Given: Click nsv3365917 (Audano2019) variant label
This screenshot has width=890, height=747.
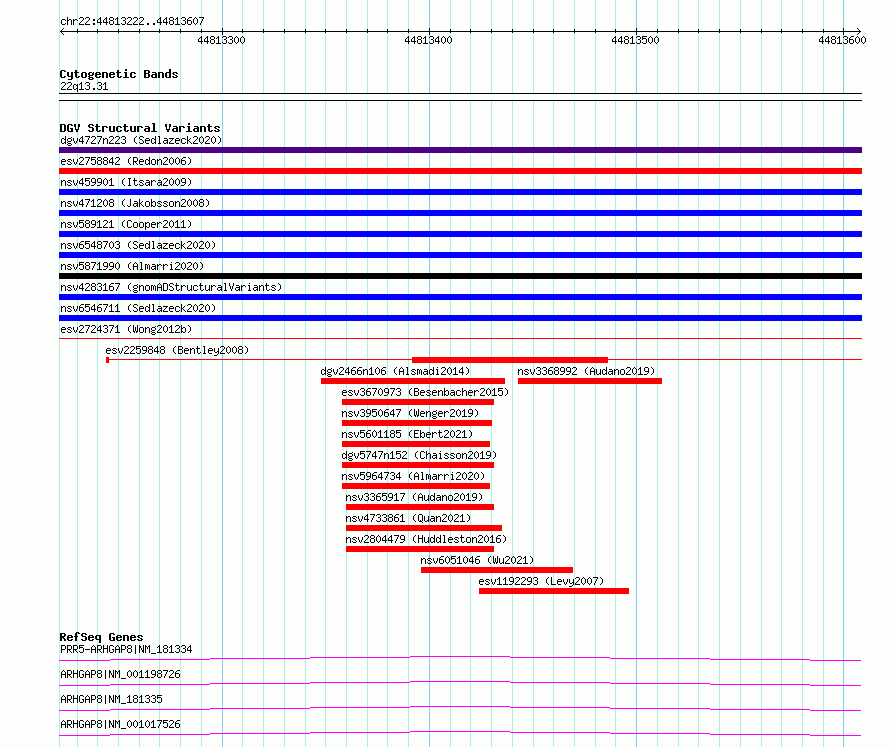Looking at the screenshot, I should coord(414,497).
